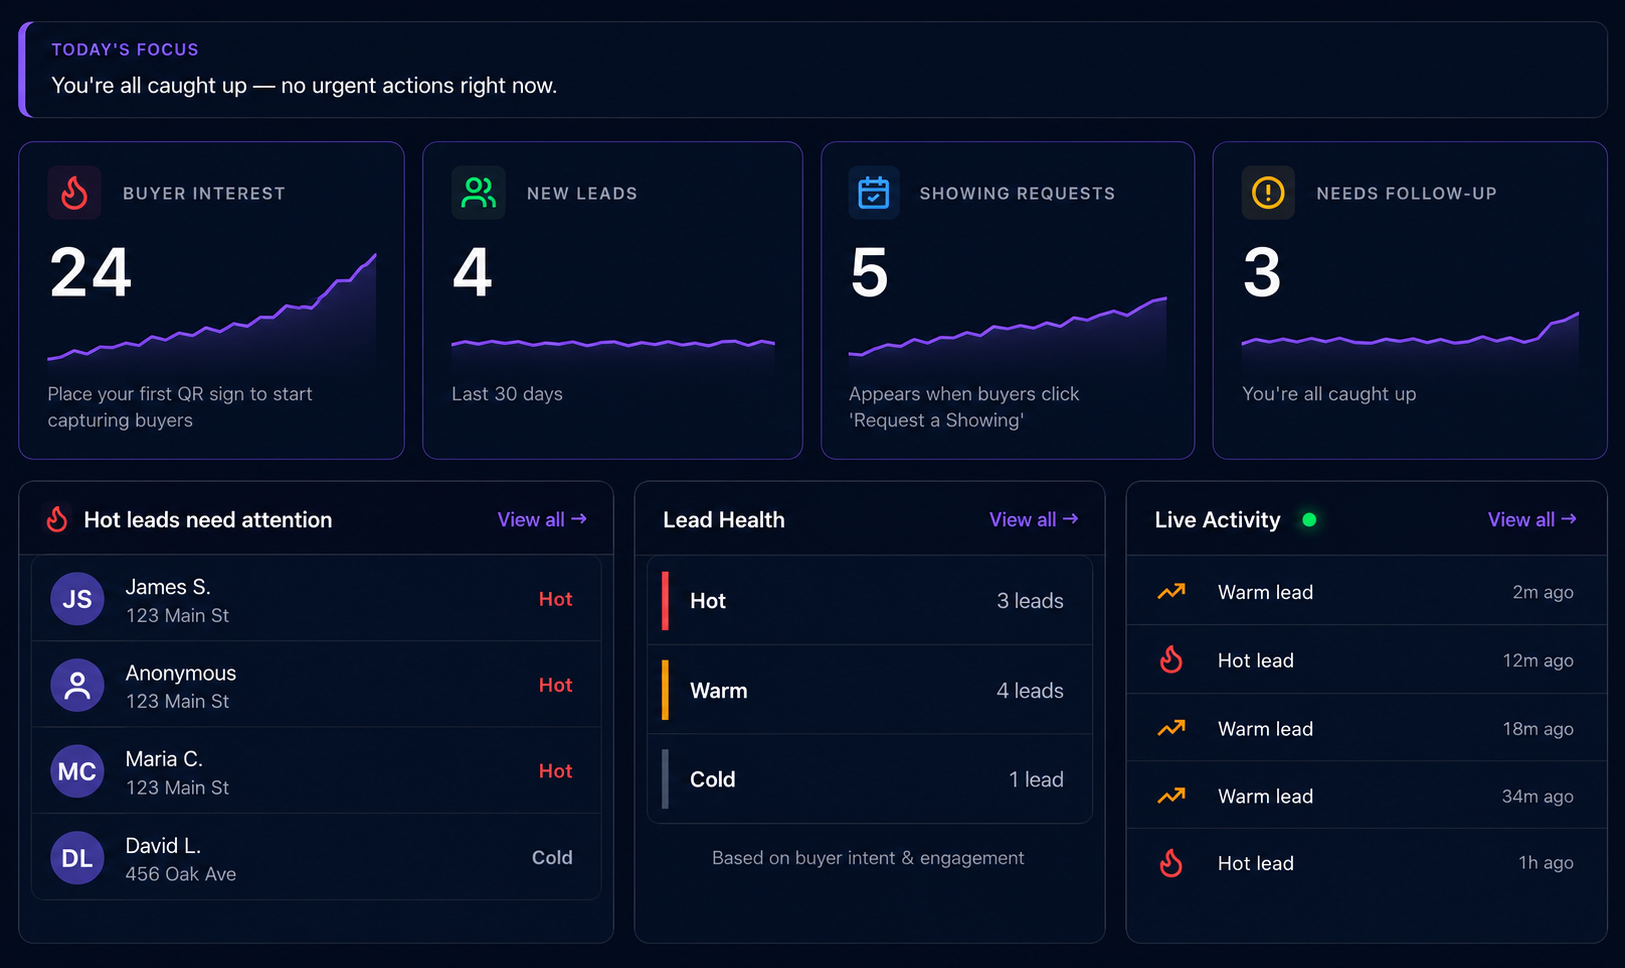
Task: Click the New Leads sparkline chart
Action: coord(613,355)
